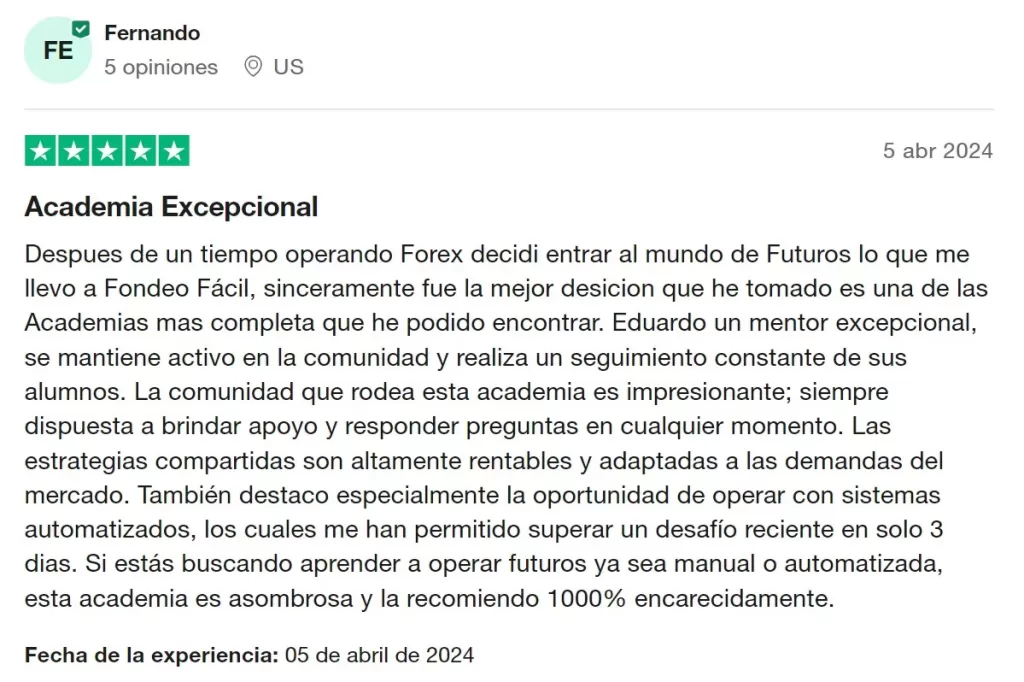Open reviewer Fernando's profile name

(152, 33)
